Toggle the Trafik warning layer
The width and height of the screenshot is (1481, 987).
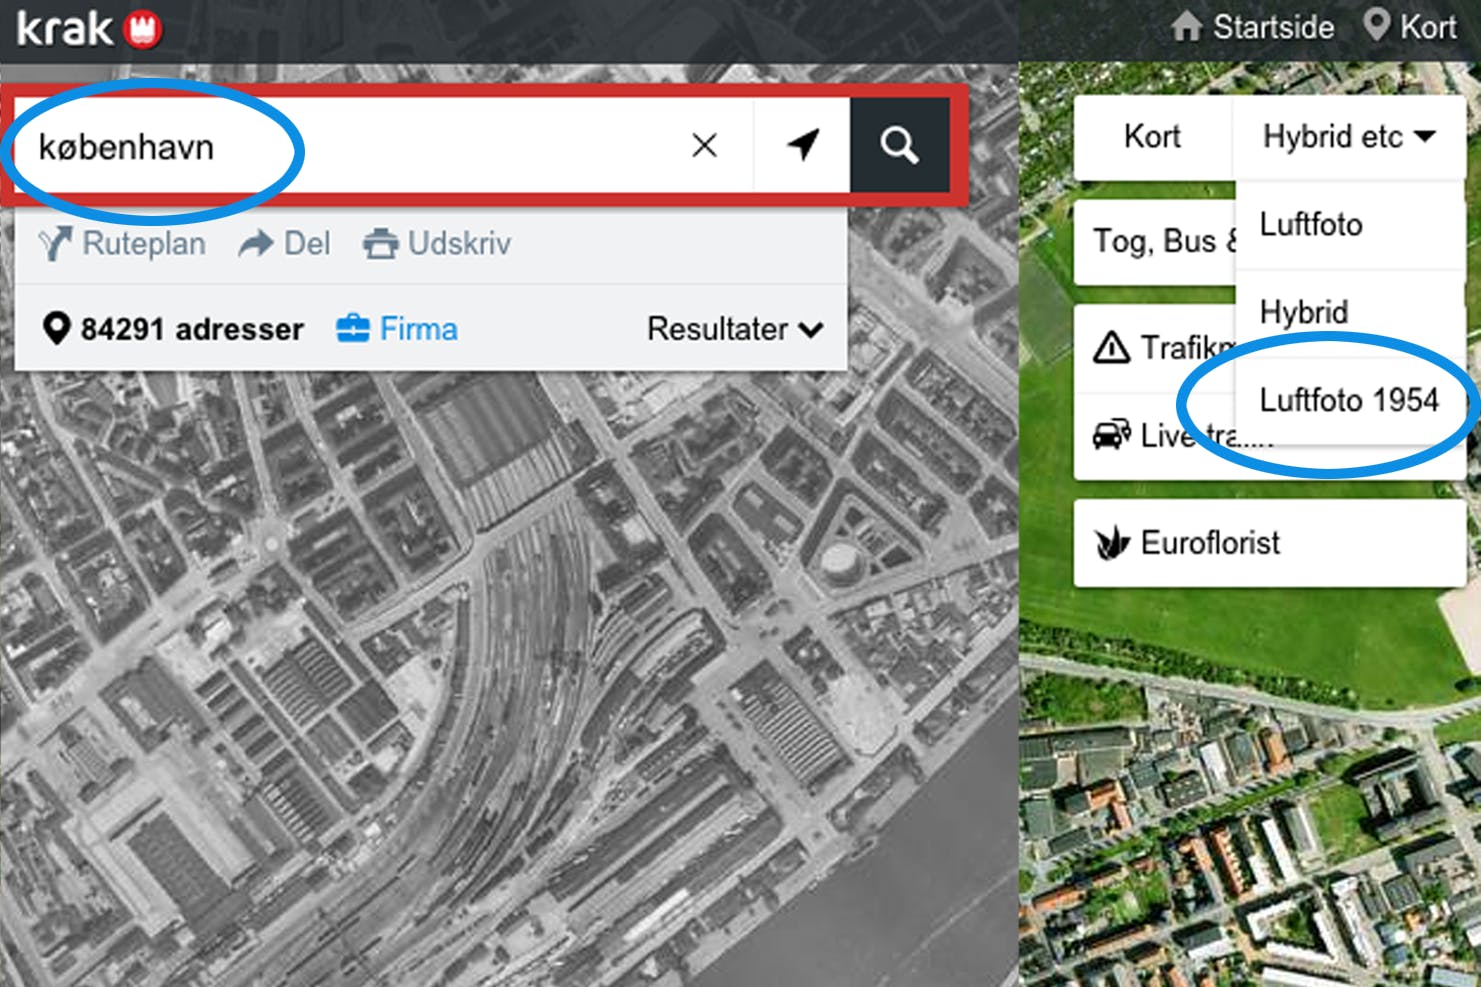[1155, 347]
